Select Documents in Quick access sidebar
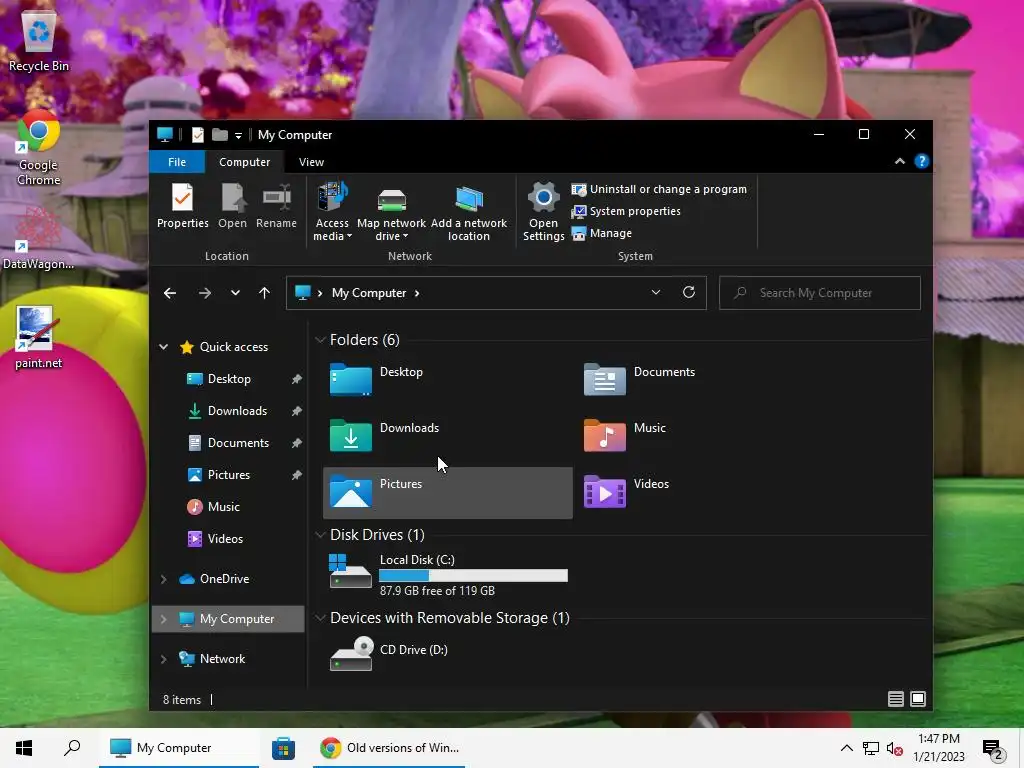 coord(238,443)
